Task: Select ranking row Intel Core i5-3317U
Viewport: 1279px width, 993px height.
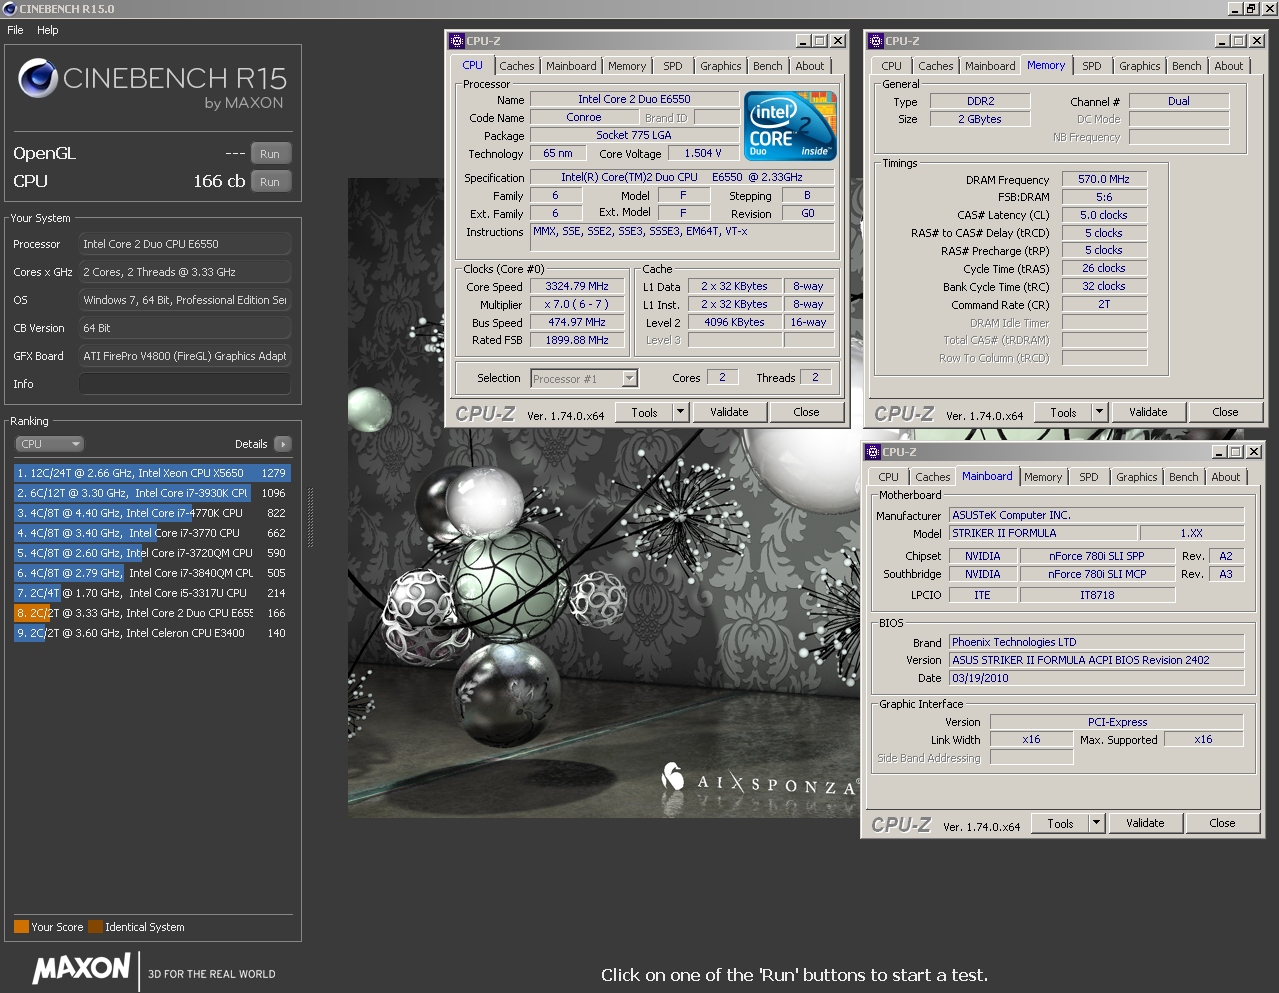Action: pyautogui.click(x=152, y=593)
